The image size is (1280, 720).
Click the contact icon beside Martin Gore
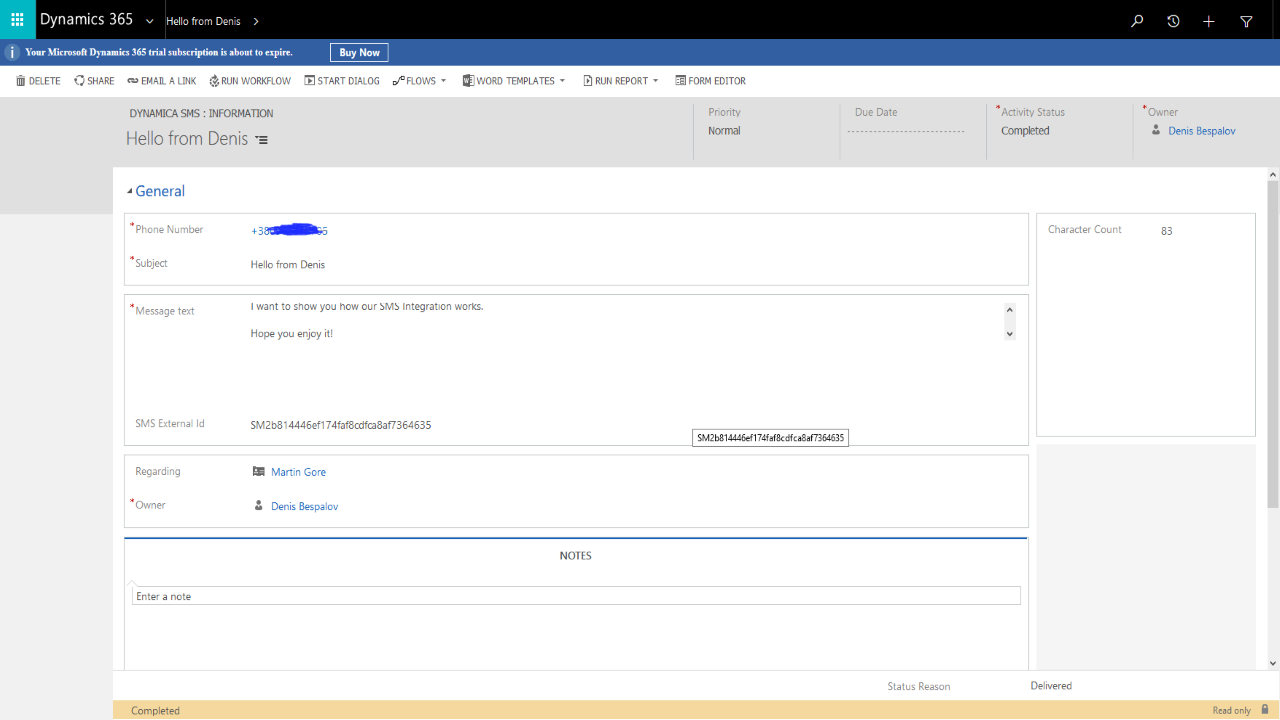pyautogui.click(x=259, y=471)
